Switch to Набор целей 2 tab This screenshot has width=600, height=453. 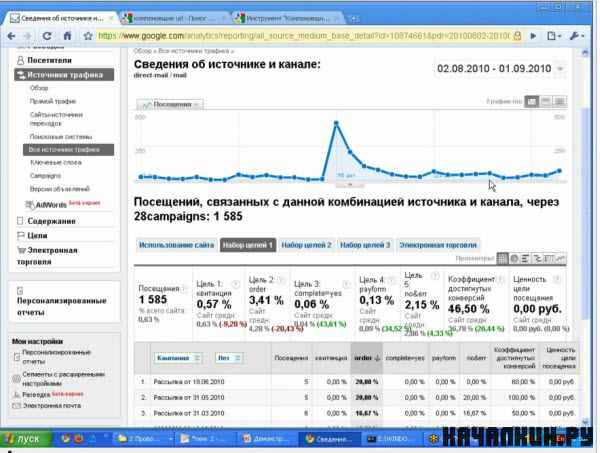point(306,245)
